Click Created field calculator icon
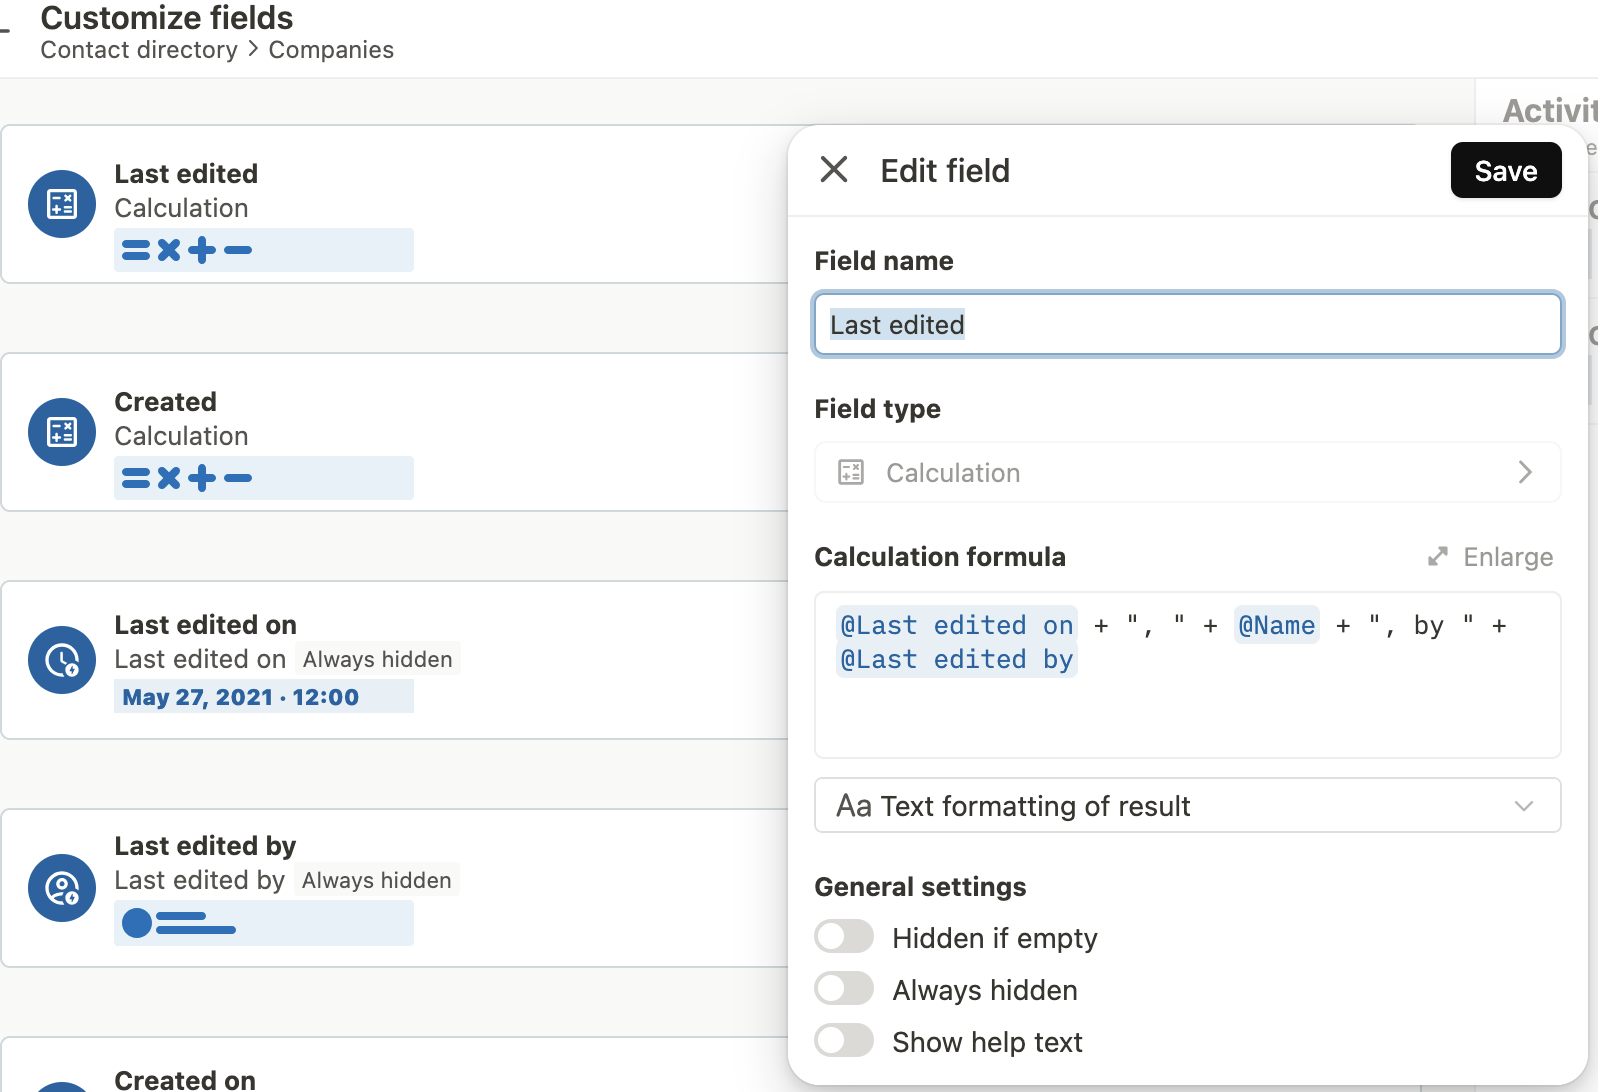1598x1092 pixels. 62,432
